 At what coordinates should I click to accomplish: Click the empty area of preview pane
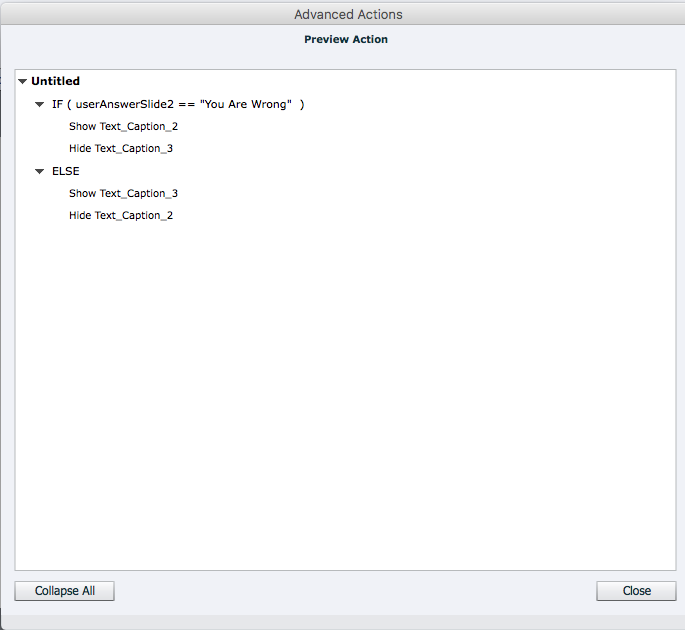tap(345, 400)
